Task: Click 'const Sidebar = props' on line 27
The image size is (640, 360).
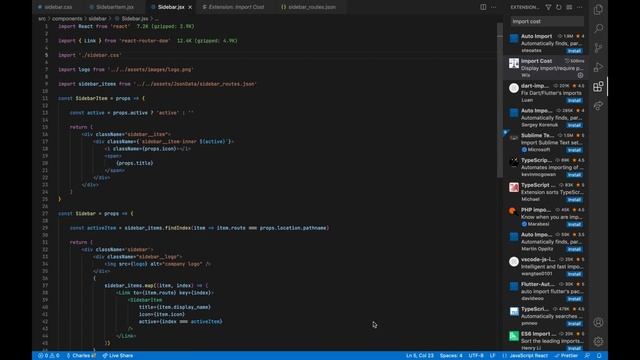Action: (x=88, y=213)
